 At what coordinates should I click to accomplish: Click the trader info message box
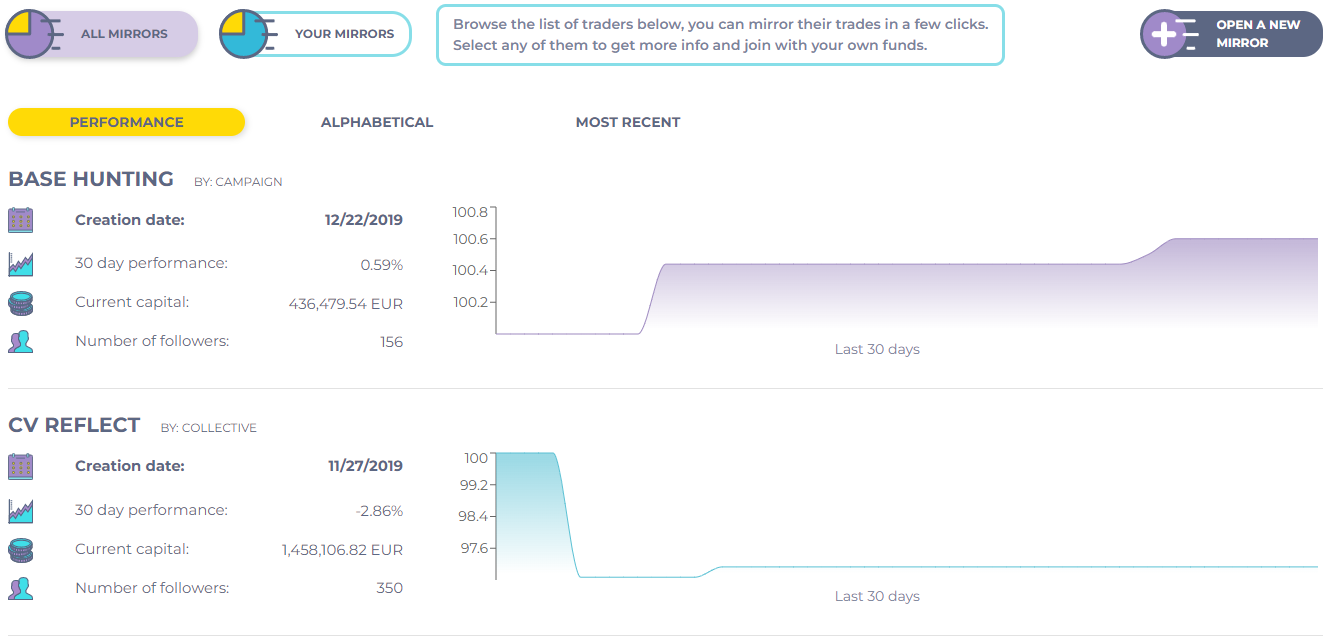click(723, 34)
